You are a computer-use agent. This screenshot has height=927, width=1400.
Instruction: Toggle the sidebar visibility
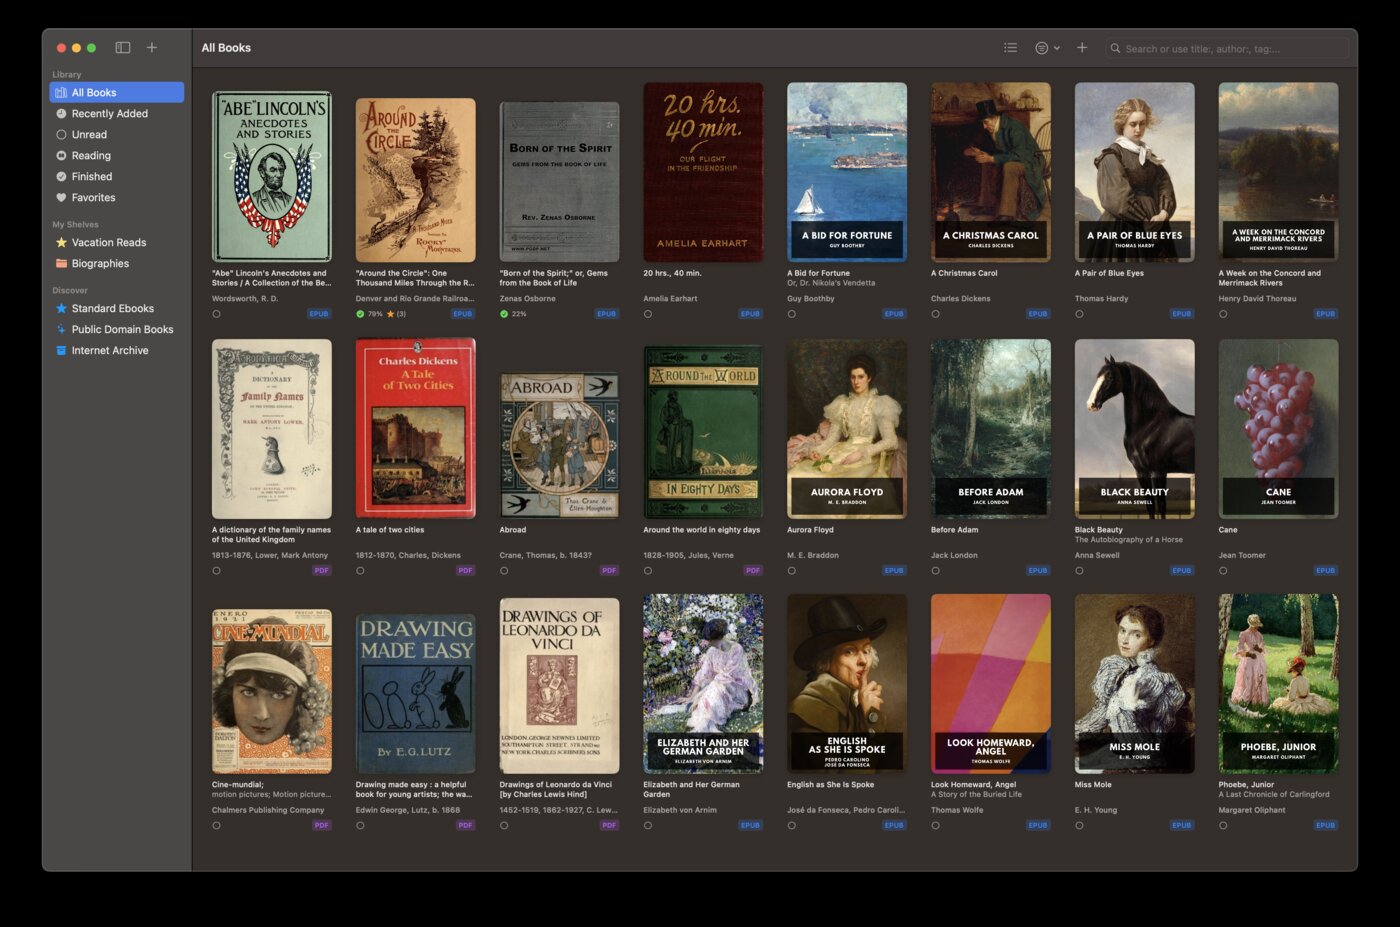pos(122,47)
